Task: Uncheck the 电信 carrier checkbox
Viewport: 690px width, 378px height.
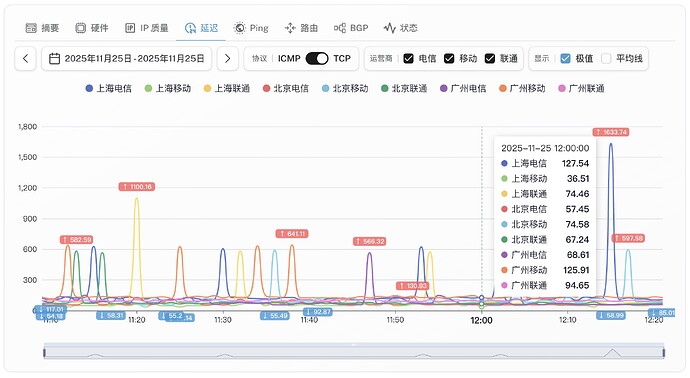Action: tap(408, 59)
